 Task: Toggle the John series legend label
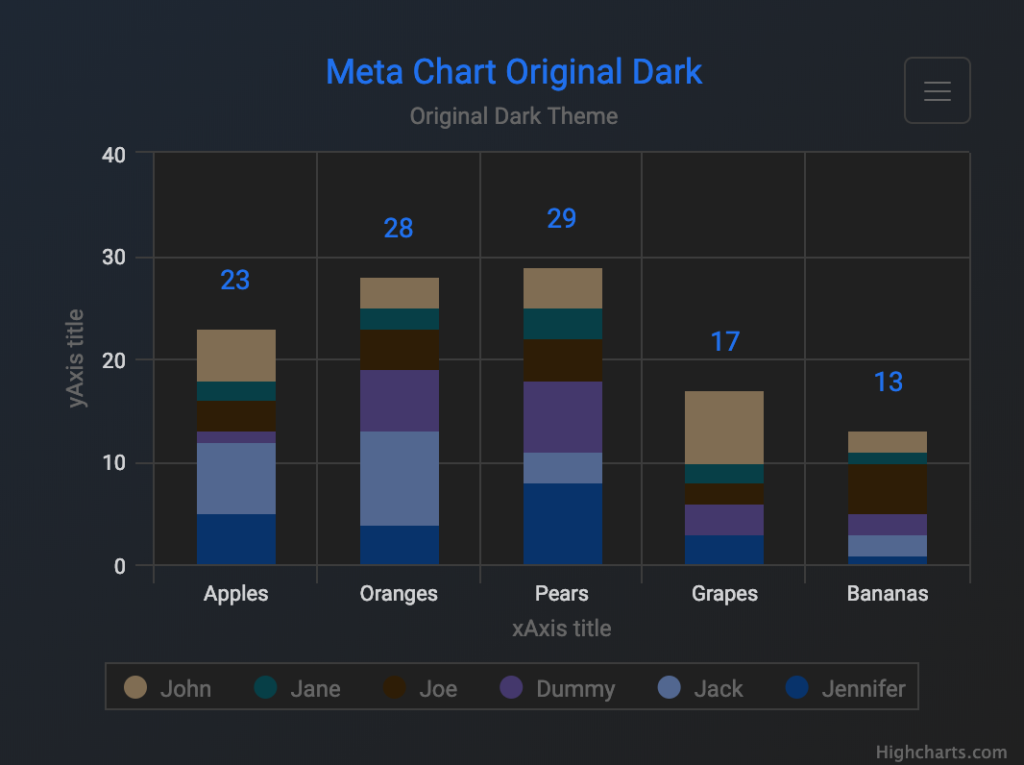pos(186,688)
